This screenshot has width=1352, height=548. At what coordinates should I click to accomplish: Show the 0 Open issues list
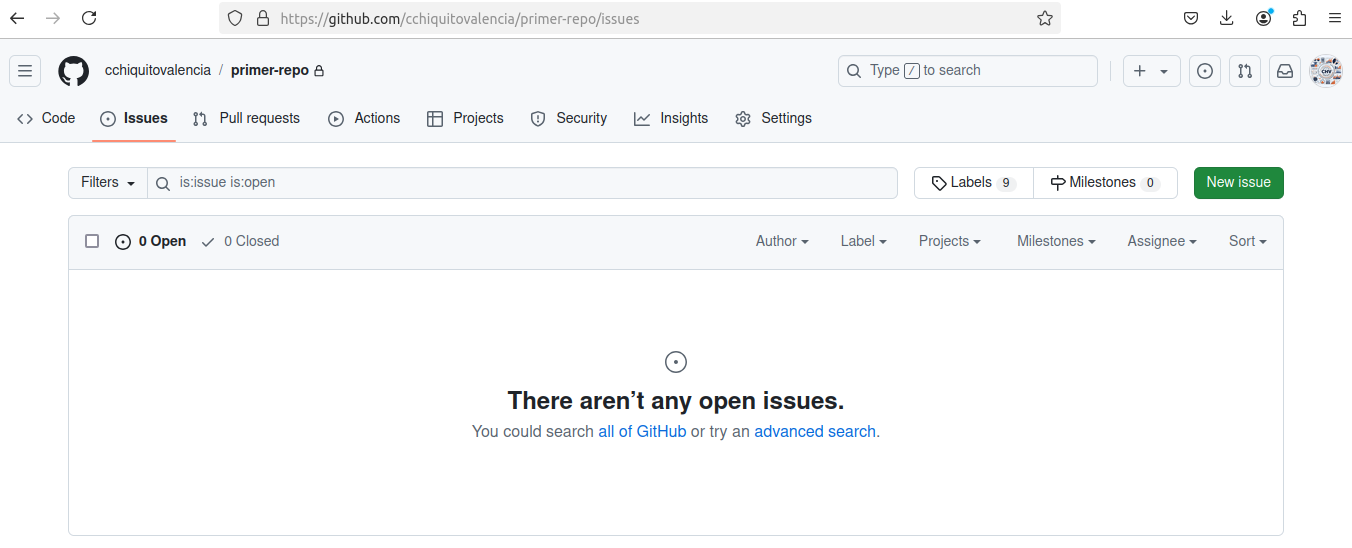(151, 241)
